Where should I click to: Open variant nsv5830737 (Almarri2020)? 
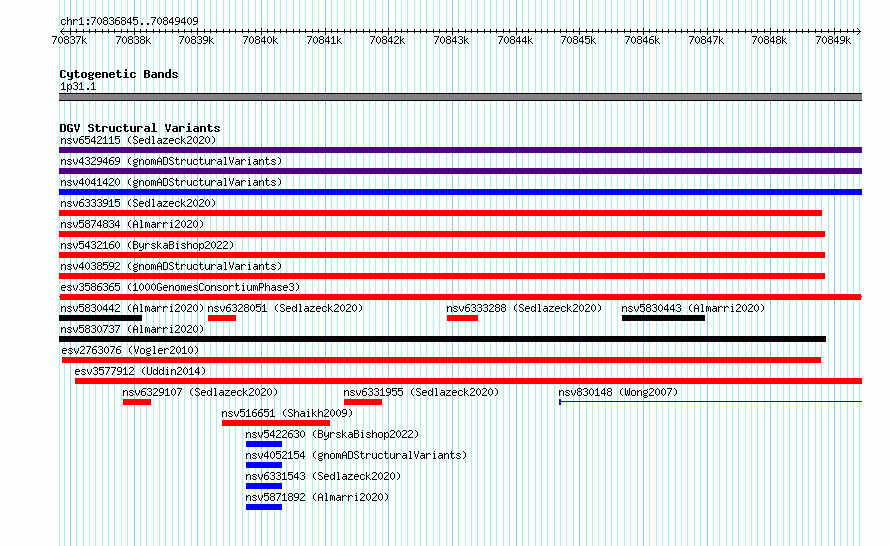[132, 329]
